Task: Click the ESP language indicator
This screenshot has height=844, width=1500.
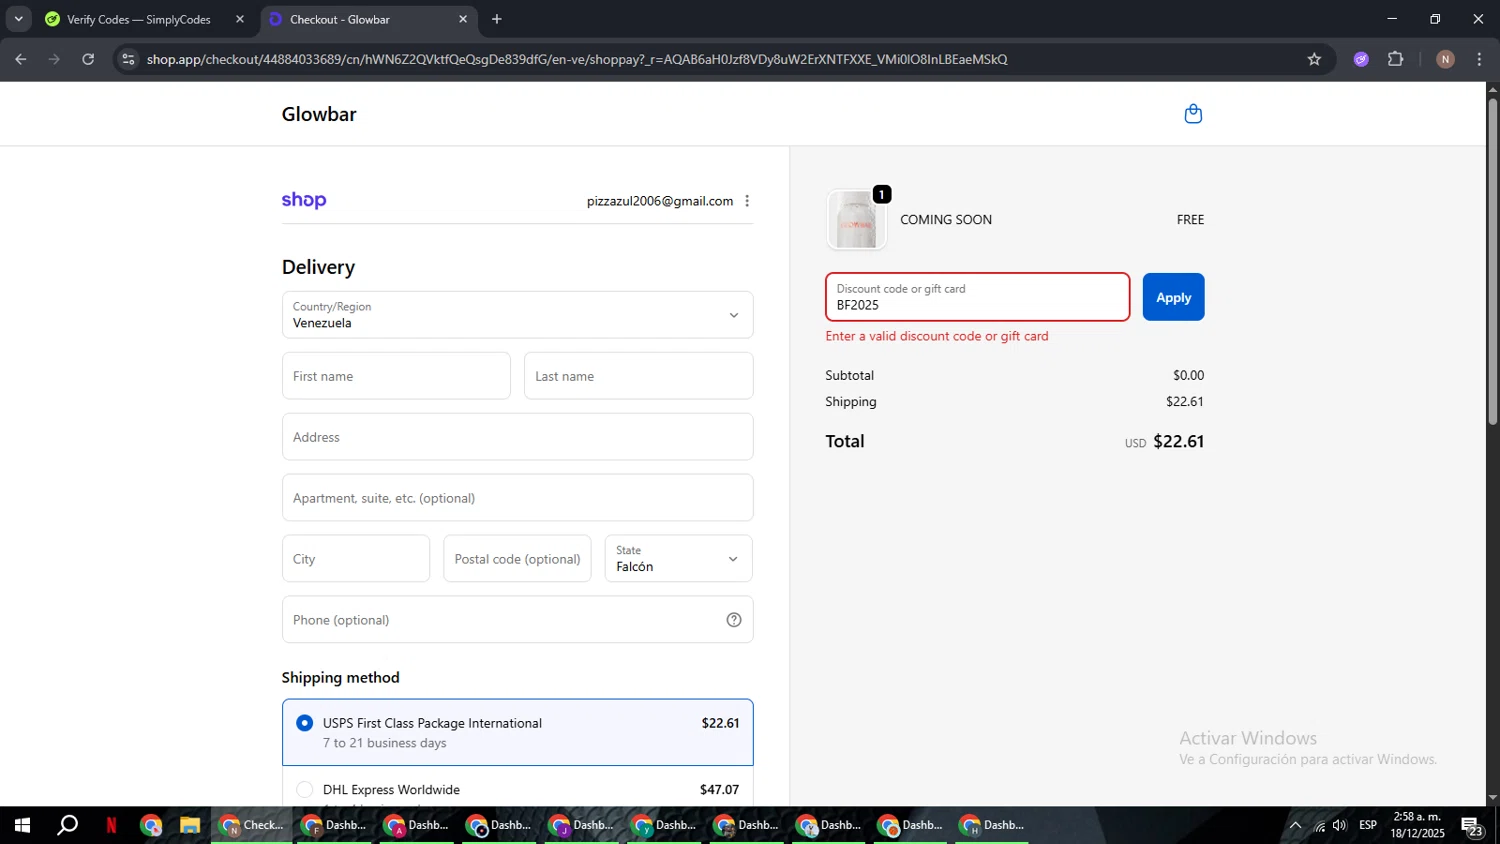Action: (x=1368, y=825)
